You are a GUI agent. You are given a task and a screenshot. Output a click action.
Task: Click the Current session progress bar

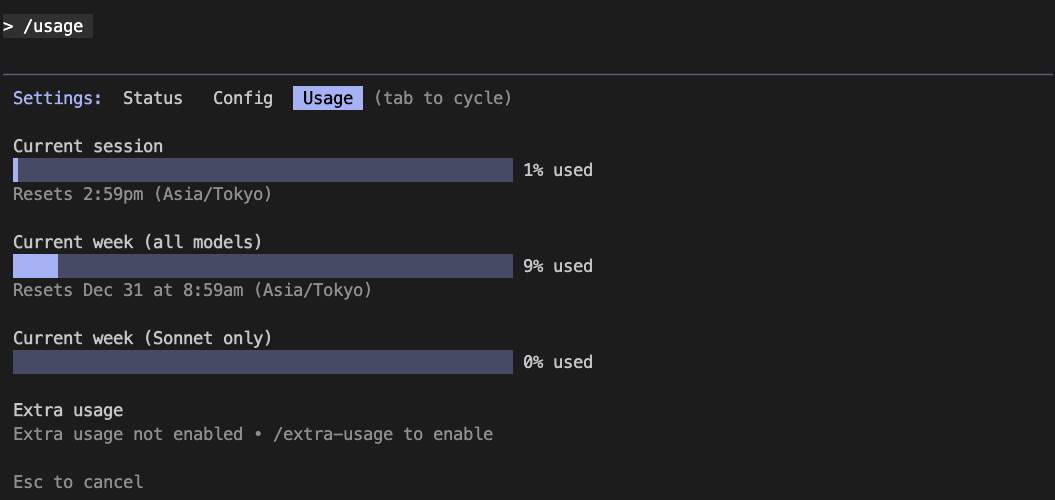tap(263, 170)
